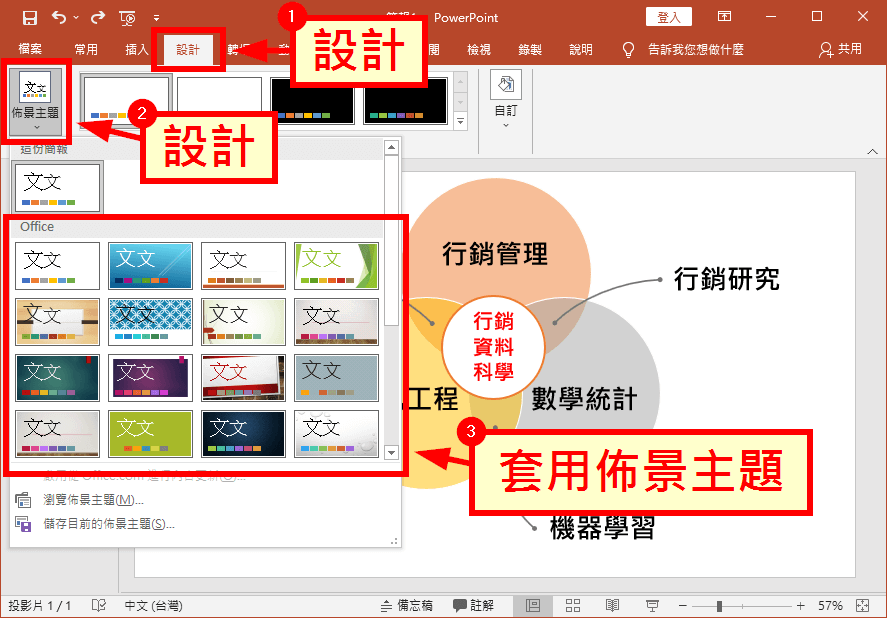This screenshot has height=618, width=887.
Task: Apply the dark teal theme
Action: tap(57, 378)
